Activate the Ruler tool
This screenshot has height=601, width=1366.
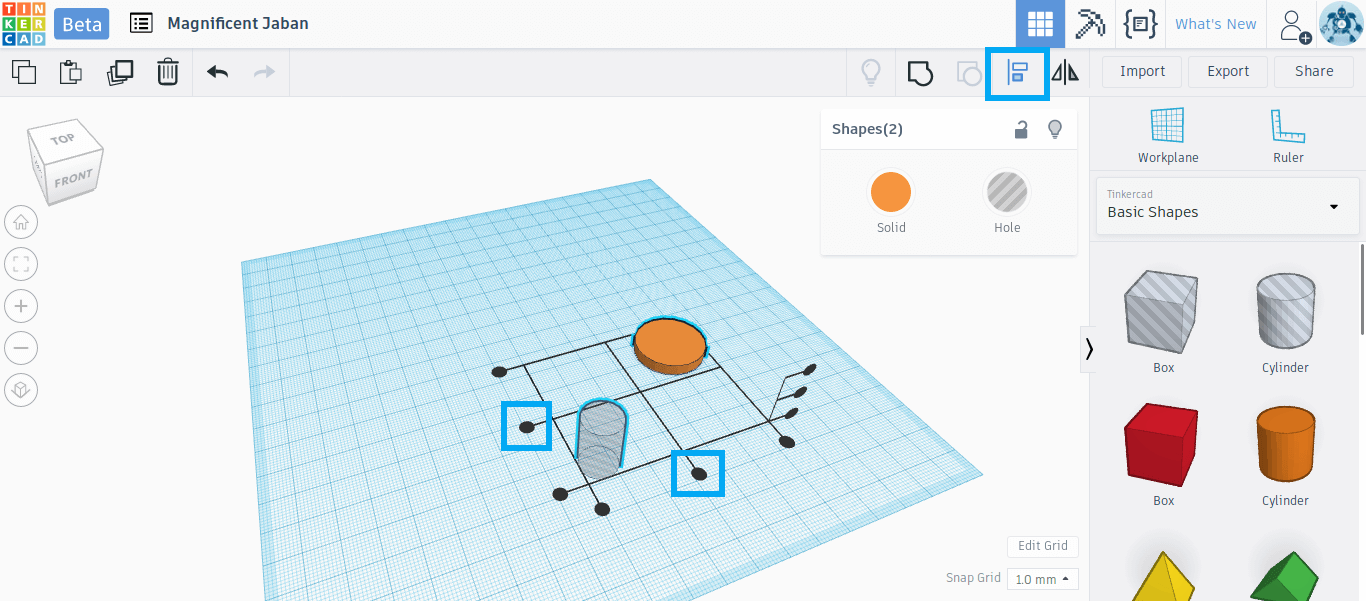1288,135
